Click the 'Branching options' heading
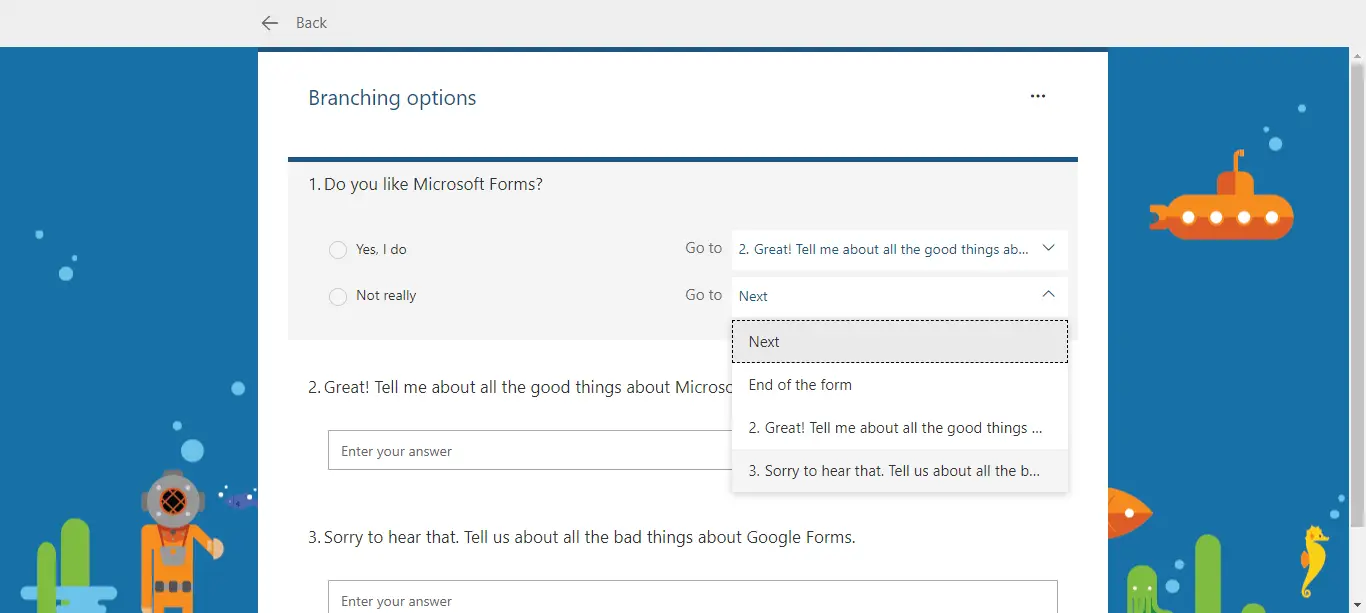This screenshot has width=1366, height=613. click(392, 98)
